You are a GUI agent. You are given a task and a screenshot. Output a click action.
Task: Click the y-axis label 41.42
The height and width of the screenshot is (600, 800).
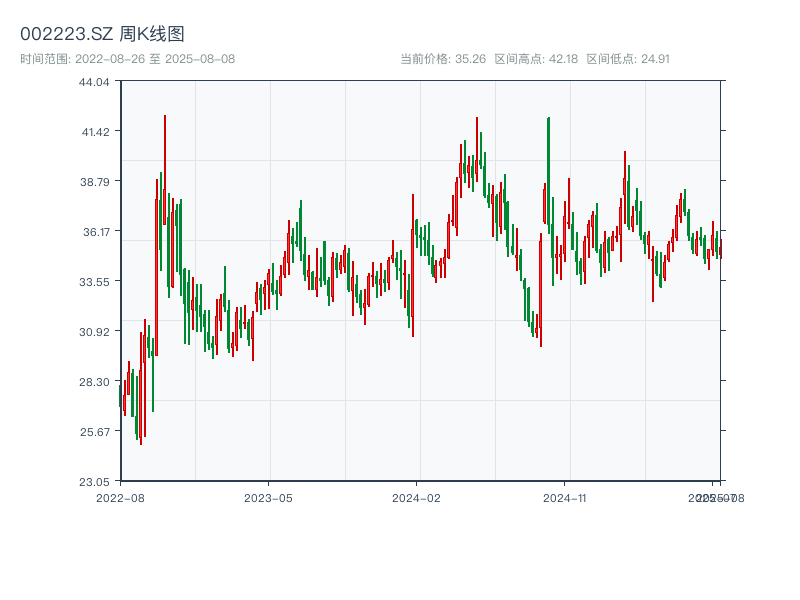[x=95, y=132]
